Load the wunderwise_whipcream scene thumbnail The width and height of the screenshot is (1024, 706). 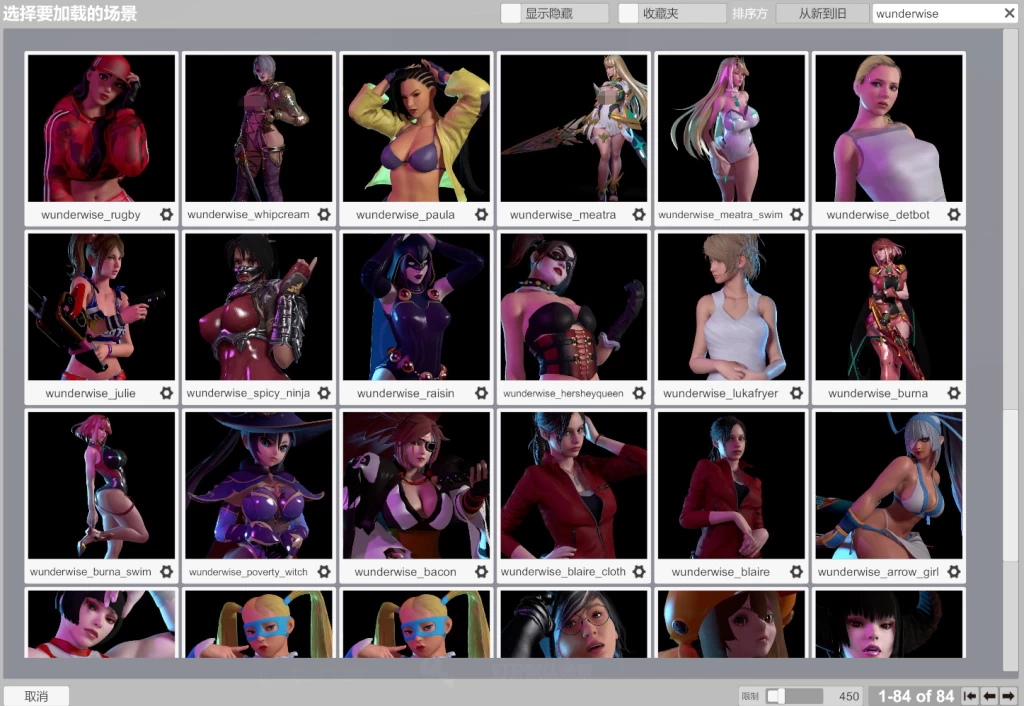pos(258,128)
